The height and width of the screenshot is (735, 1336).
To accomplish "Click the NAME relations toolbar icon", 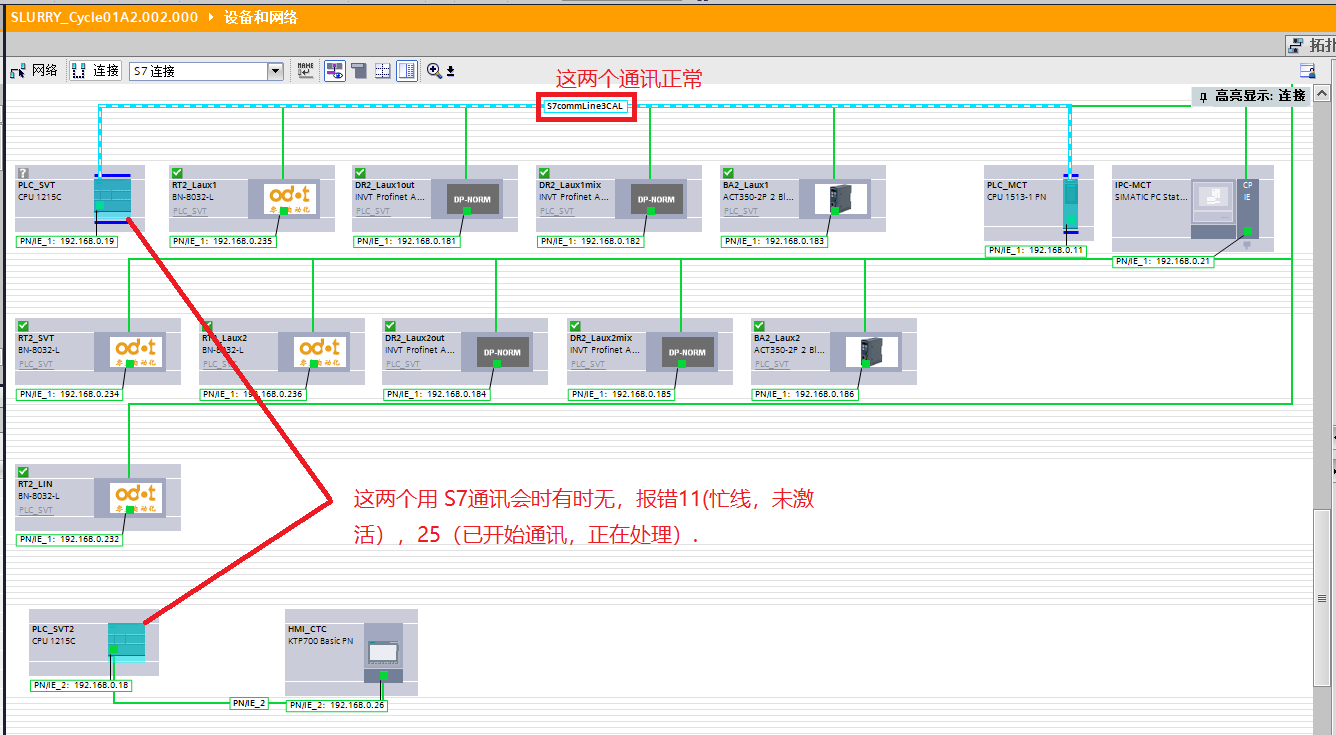I will tap(306, 71).
